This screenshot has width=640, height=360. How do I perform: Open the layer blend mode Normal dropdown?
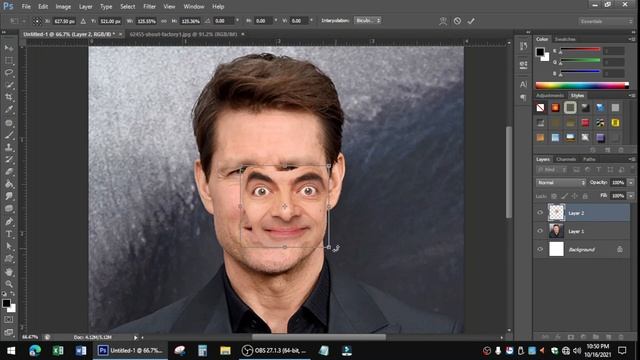561,182
